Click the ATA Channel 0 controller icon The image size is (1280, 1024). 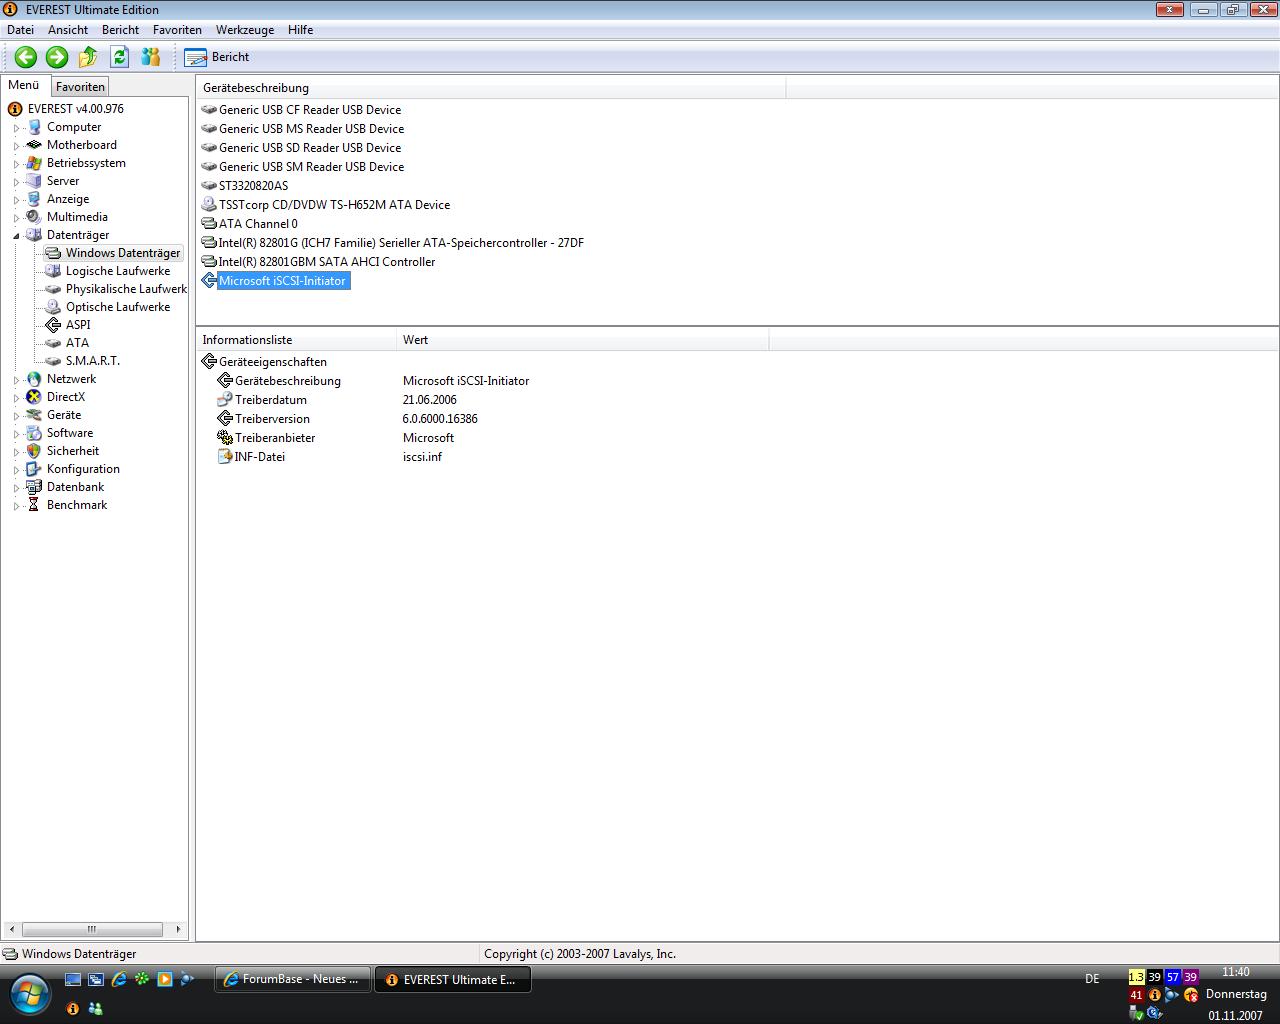tap(209, 224)
